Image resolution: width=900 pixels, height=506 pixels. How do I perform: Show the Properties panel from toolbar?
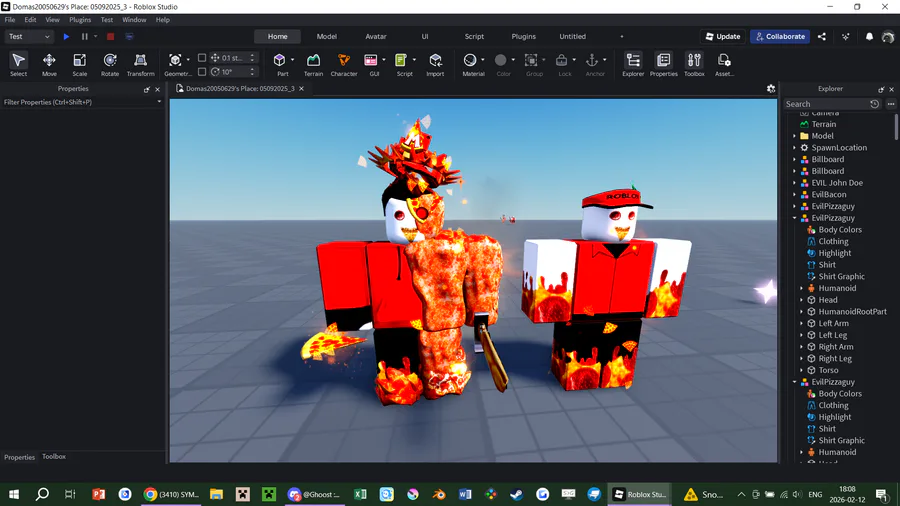pyautogui.click(x=664, y=64)
